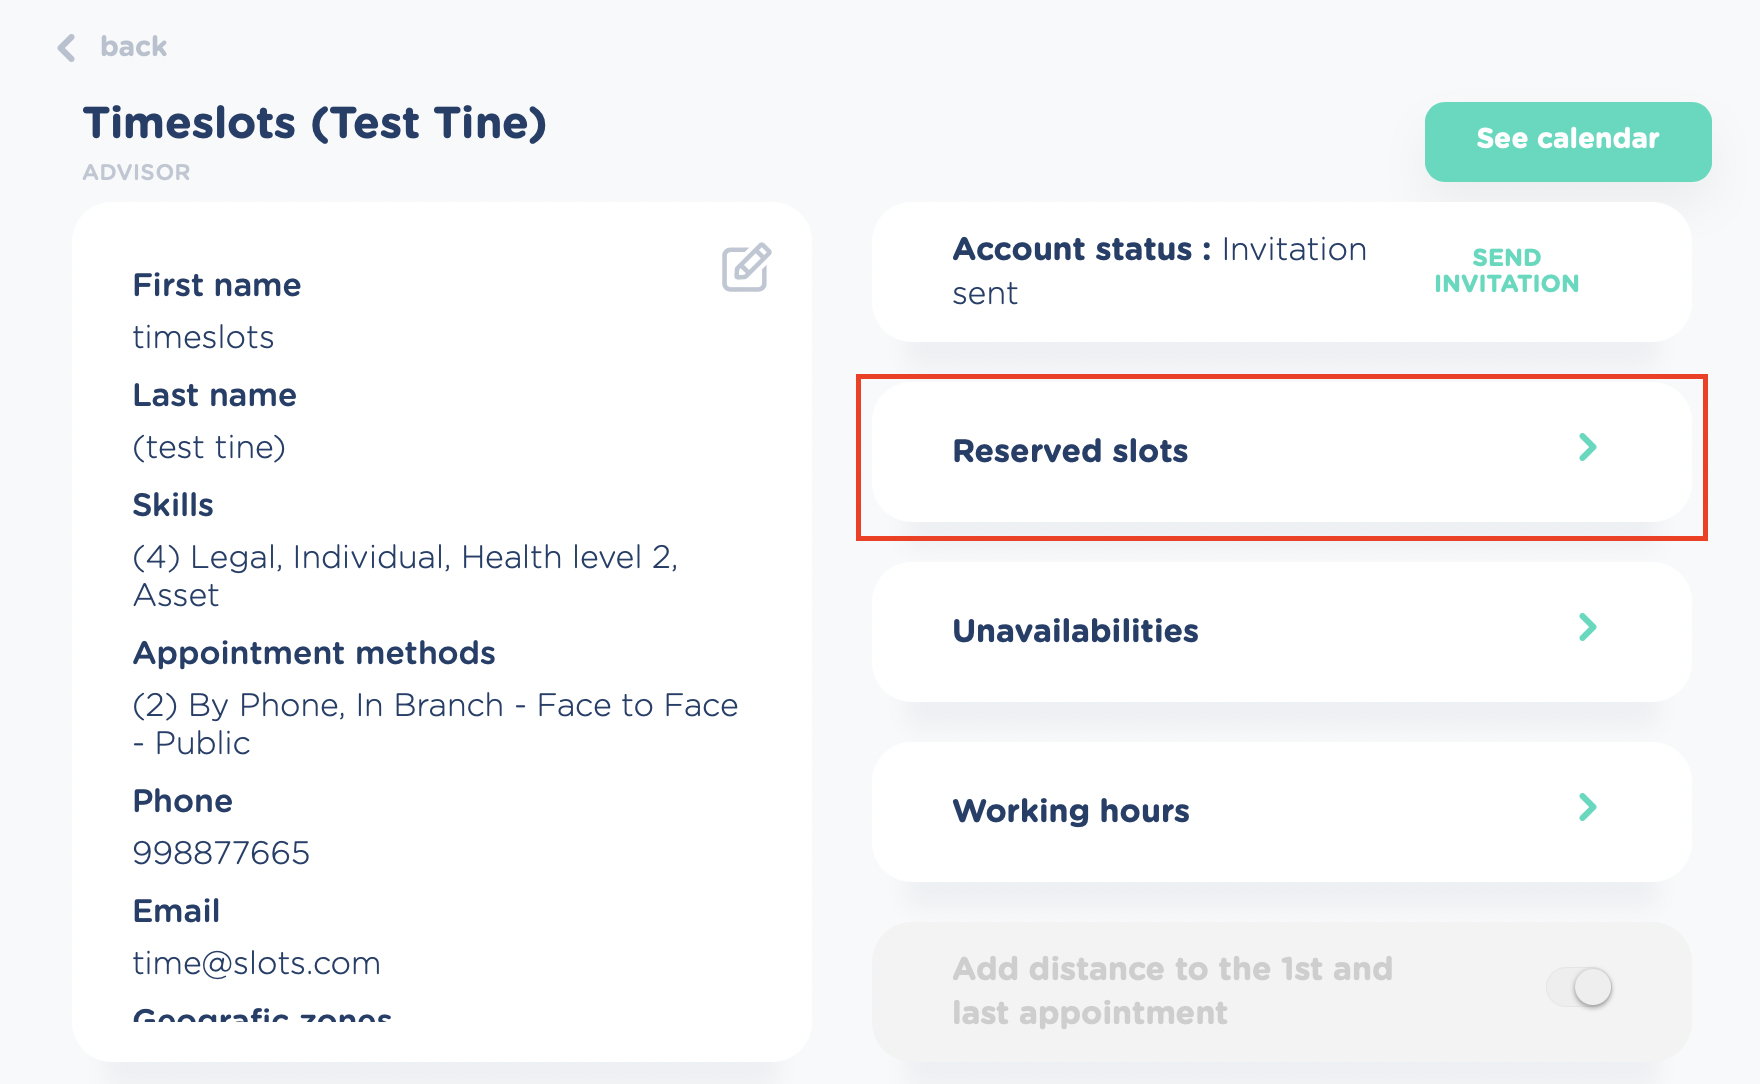The image size is (1760, 1084).
Task: Click the SEND INVITATION link
Action: click(1506, 271)
